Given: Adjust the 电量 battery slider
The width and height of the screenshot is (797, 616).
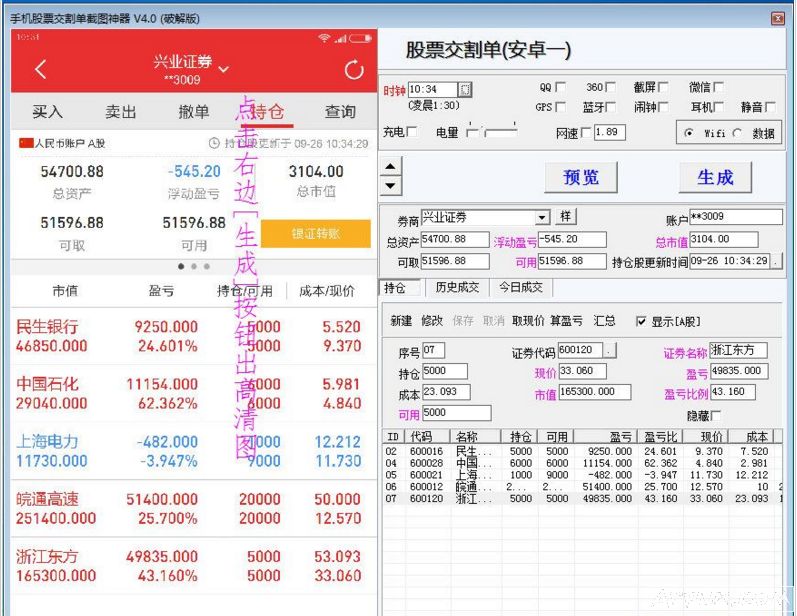Looking at the screenshot, I should tap(492, 130).
